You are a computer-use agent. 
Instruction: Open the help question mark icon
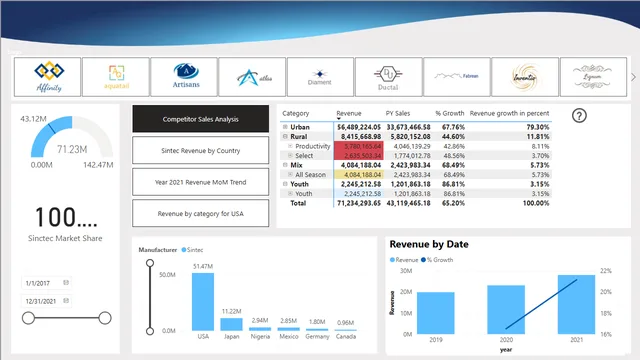tap(579, 116)
